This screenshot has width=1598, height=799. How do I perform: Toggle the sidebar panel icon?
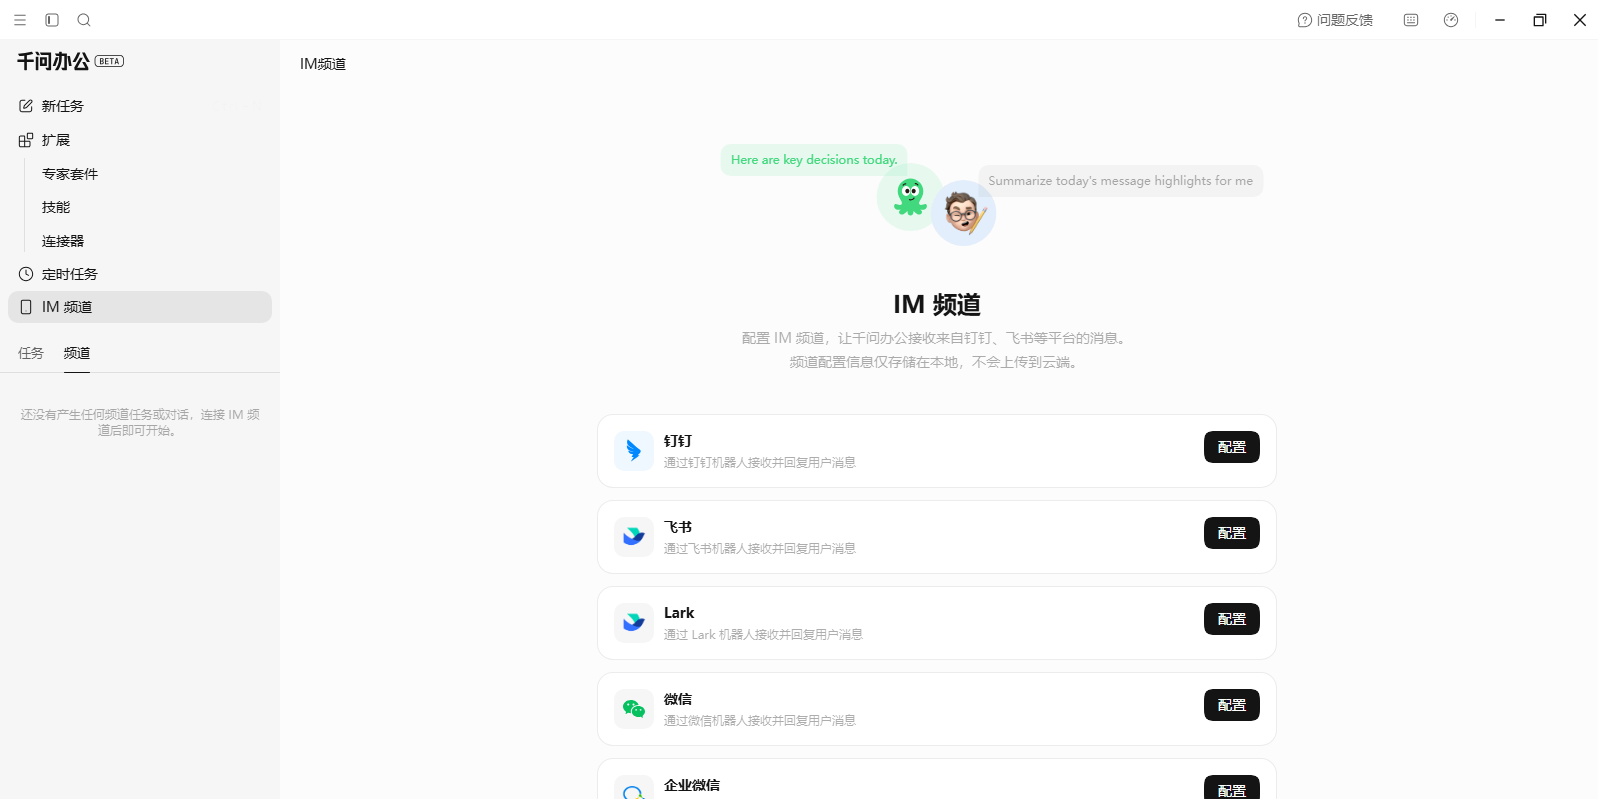coord(52,20)
